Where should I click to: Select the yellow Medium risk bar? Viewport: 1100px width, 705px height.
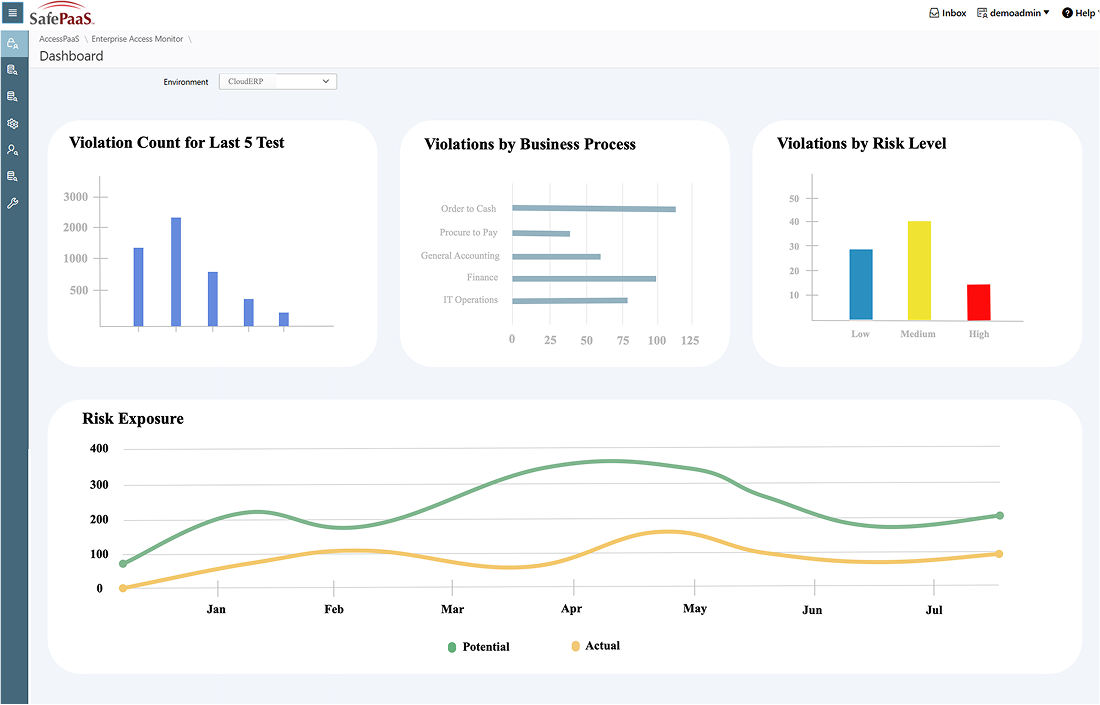tap(919, 270)
